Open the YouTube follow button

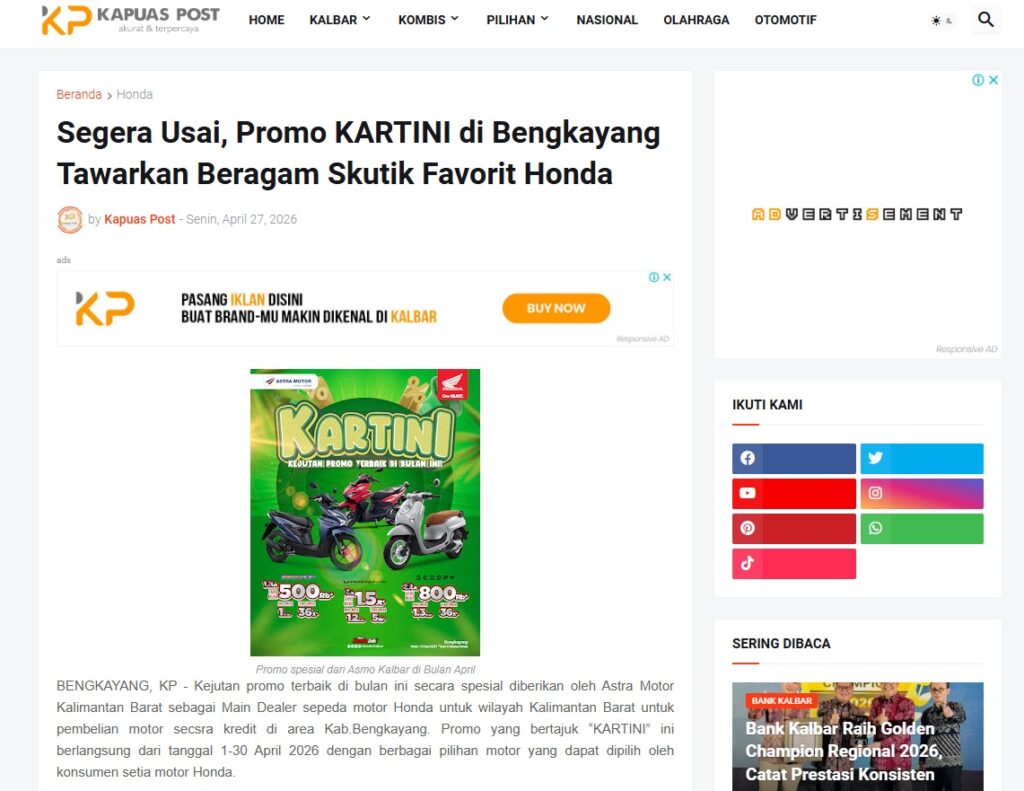(793, 493)
